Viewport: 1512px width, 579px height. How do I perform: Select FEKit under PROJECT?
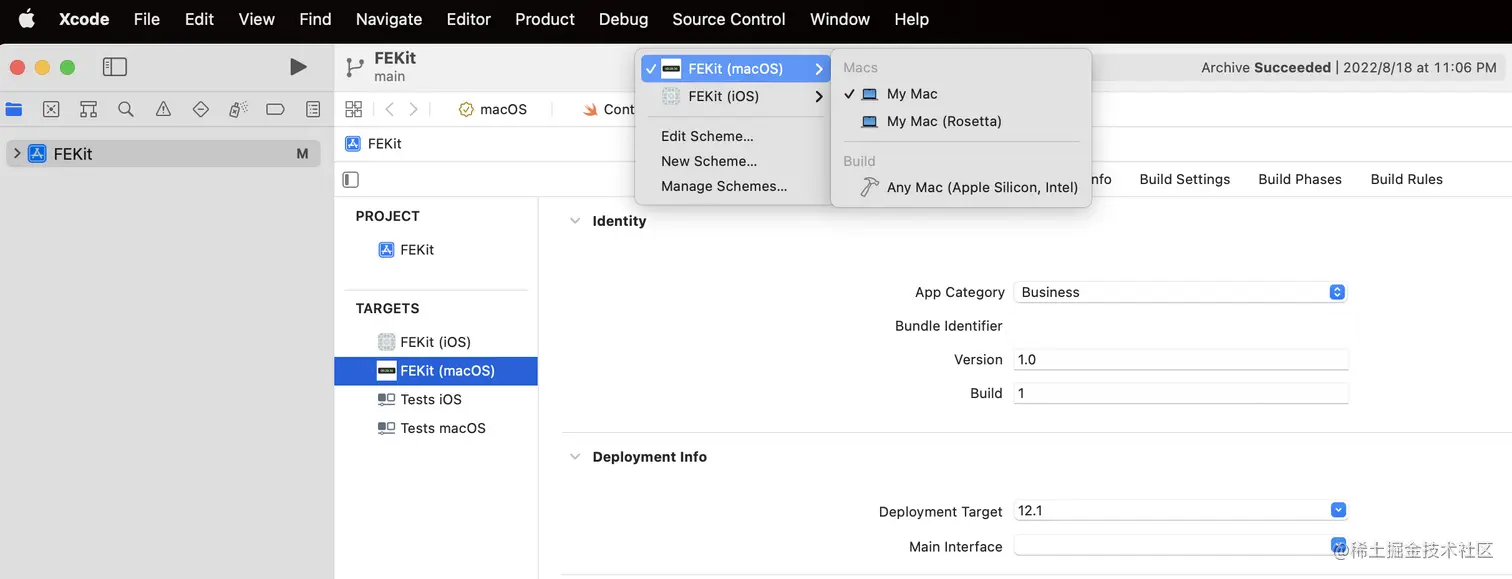click(x=406, y=250)
